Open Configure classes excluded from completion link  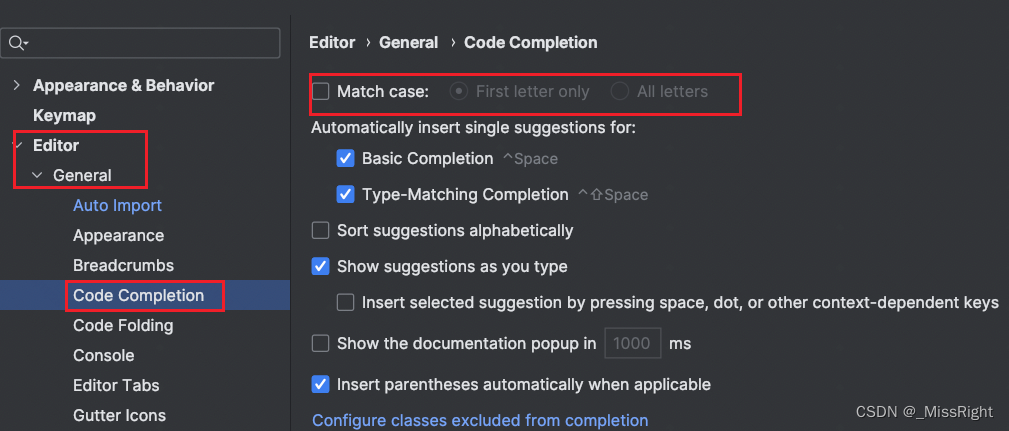480,421
